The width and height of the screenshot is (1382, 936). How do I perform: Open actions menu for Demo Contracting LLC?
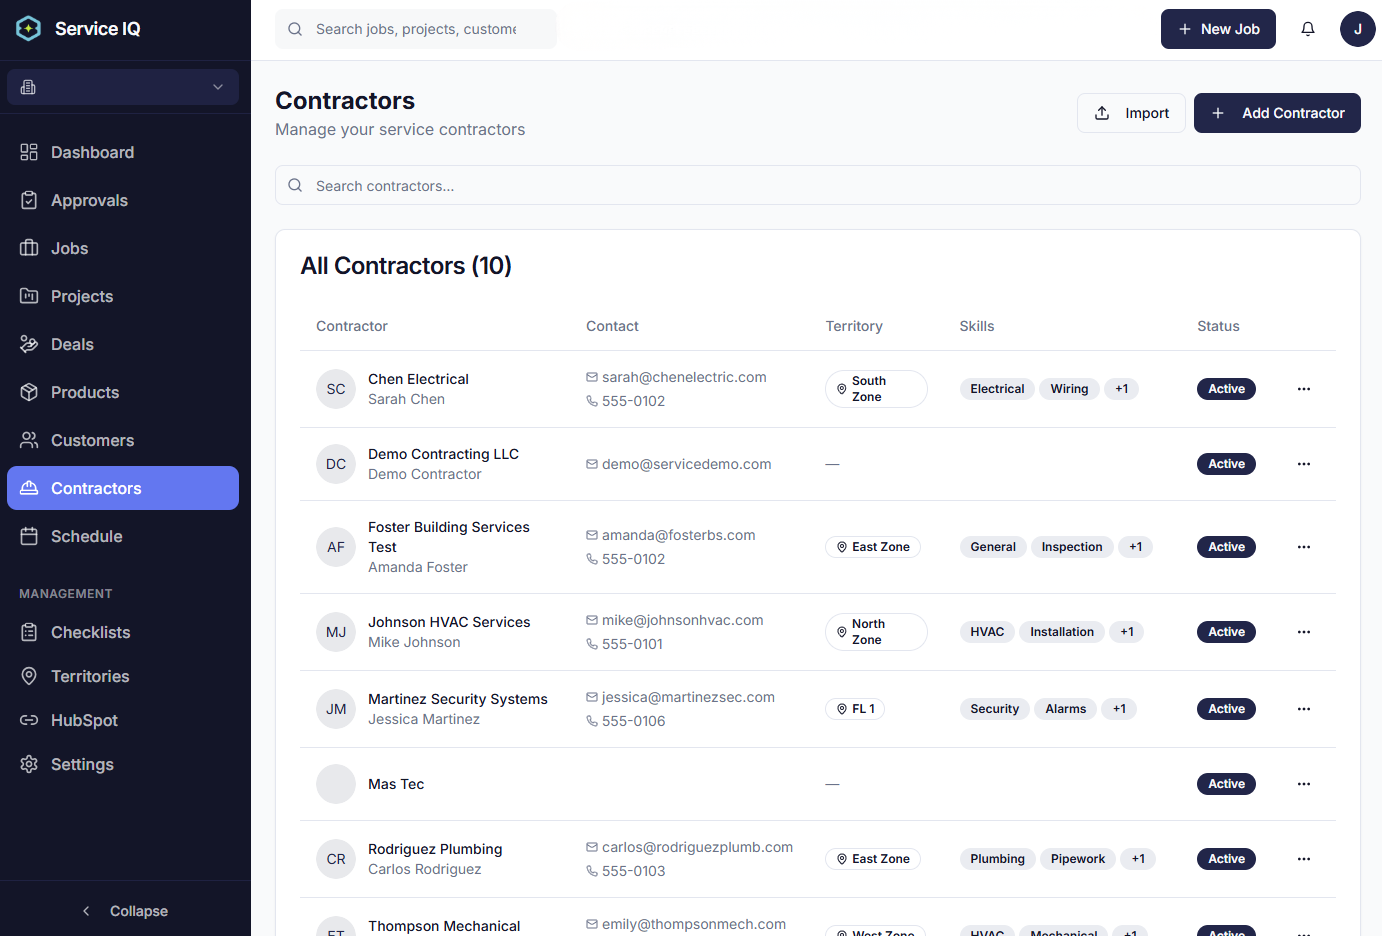[1304, 464]
